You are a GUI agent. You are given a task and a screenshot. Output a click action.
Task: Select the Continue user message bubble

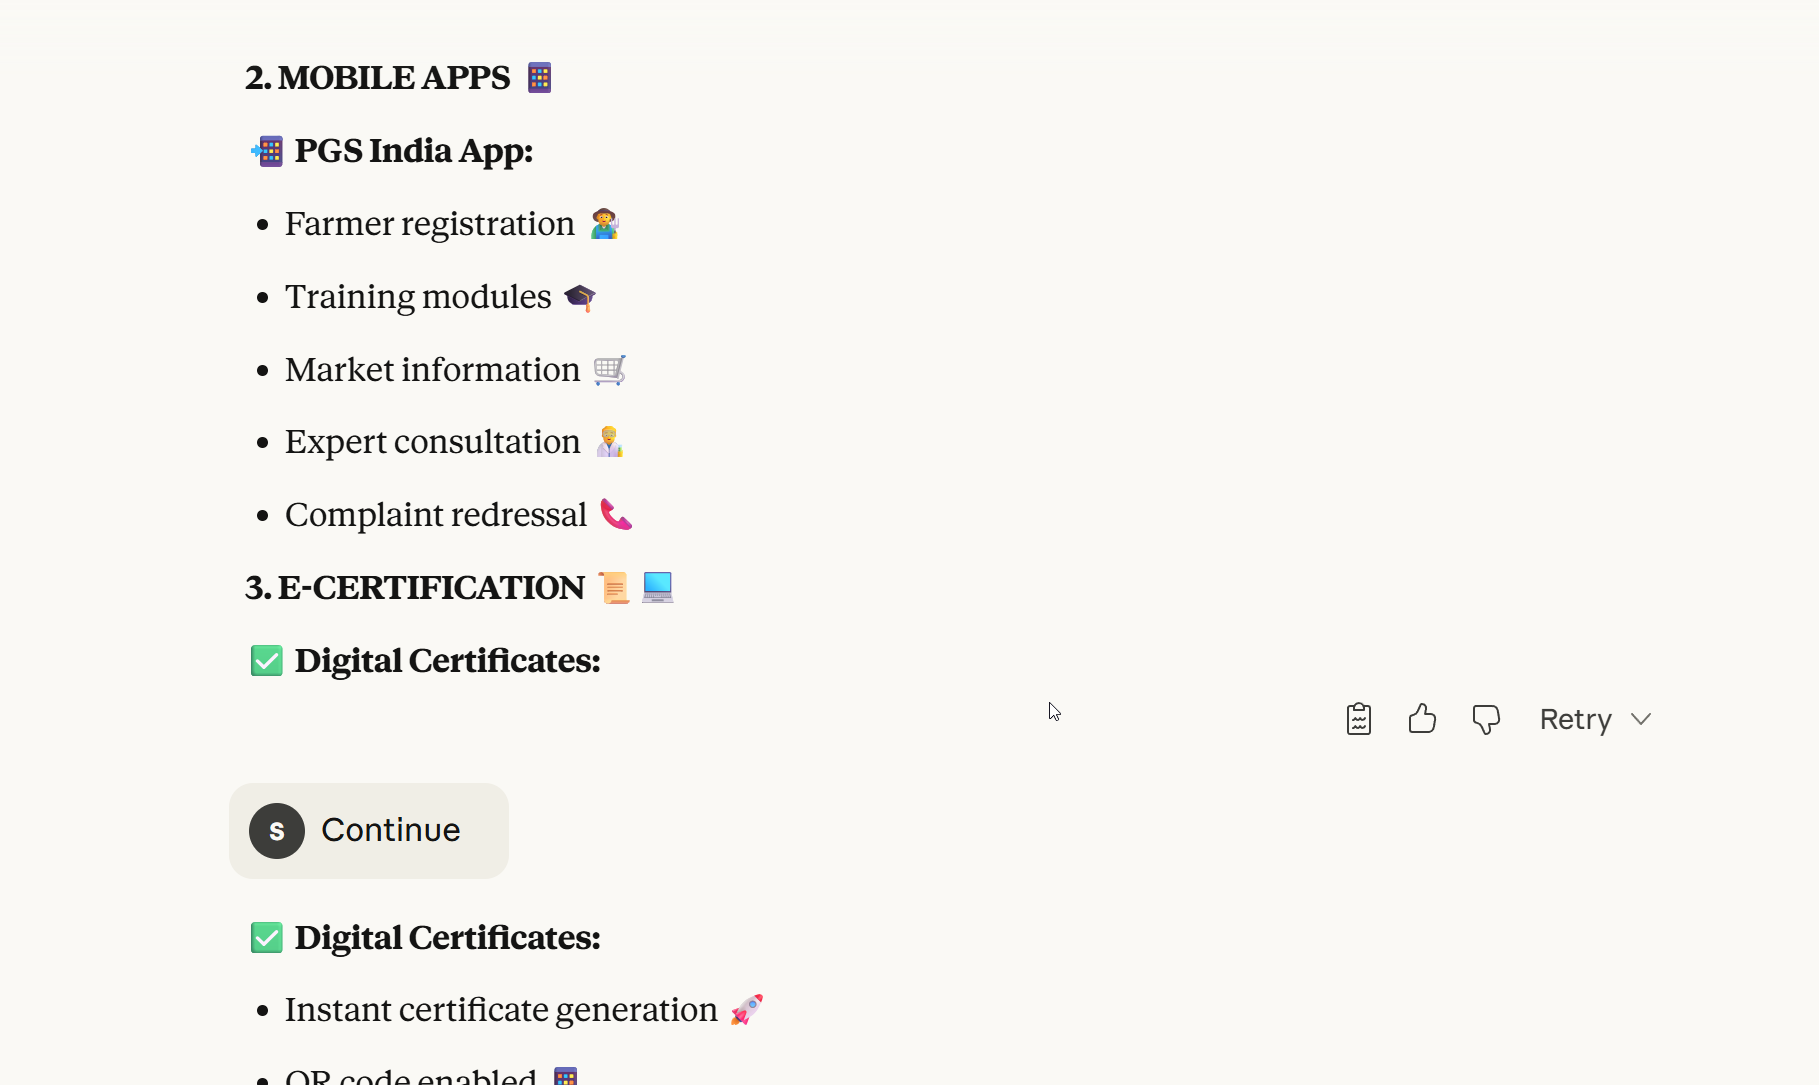(390, 831)
